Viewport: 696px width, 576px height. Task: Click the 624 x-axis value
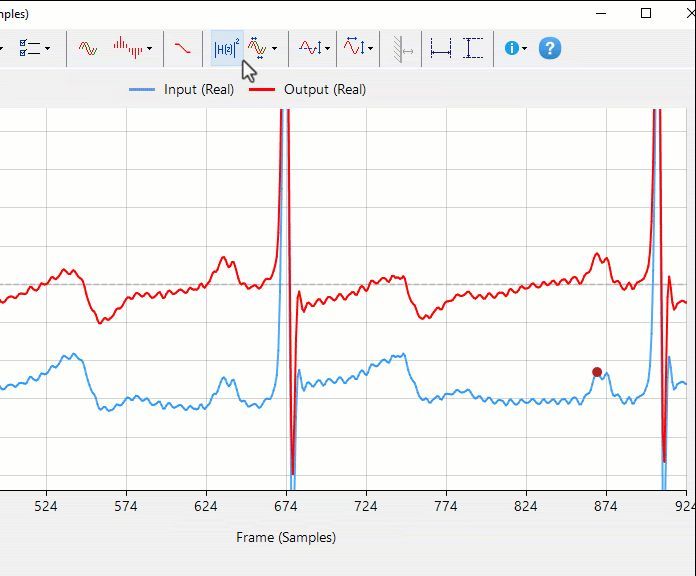206,506
